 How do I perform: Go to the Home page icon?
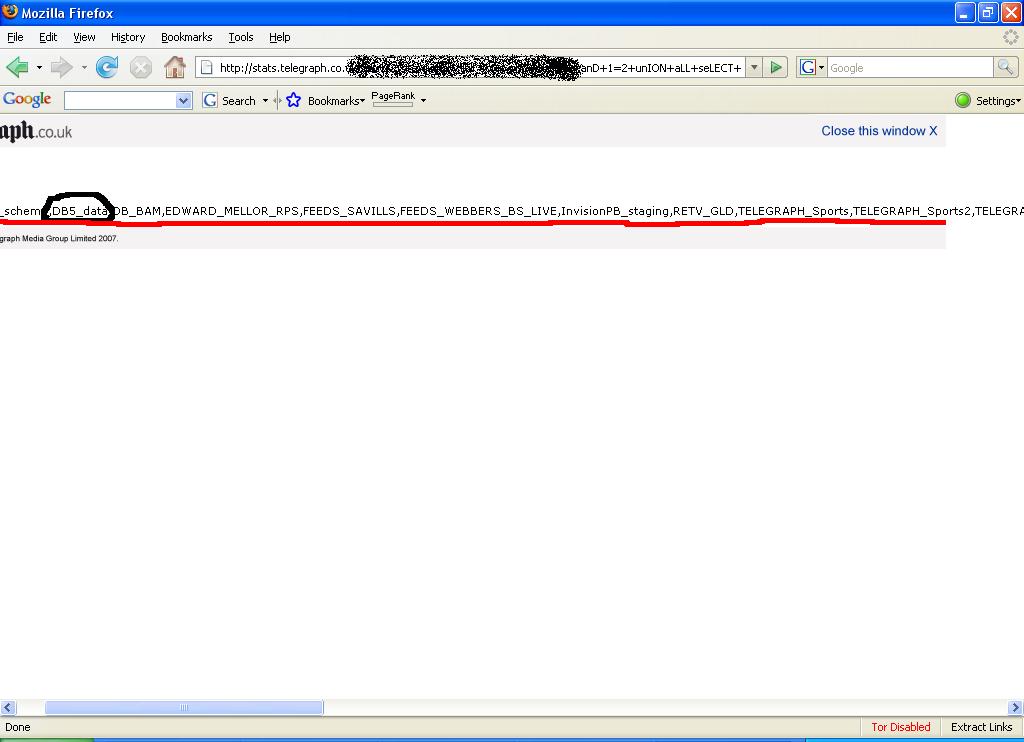pyautogui.click(x=174, y=67)
